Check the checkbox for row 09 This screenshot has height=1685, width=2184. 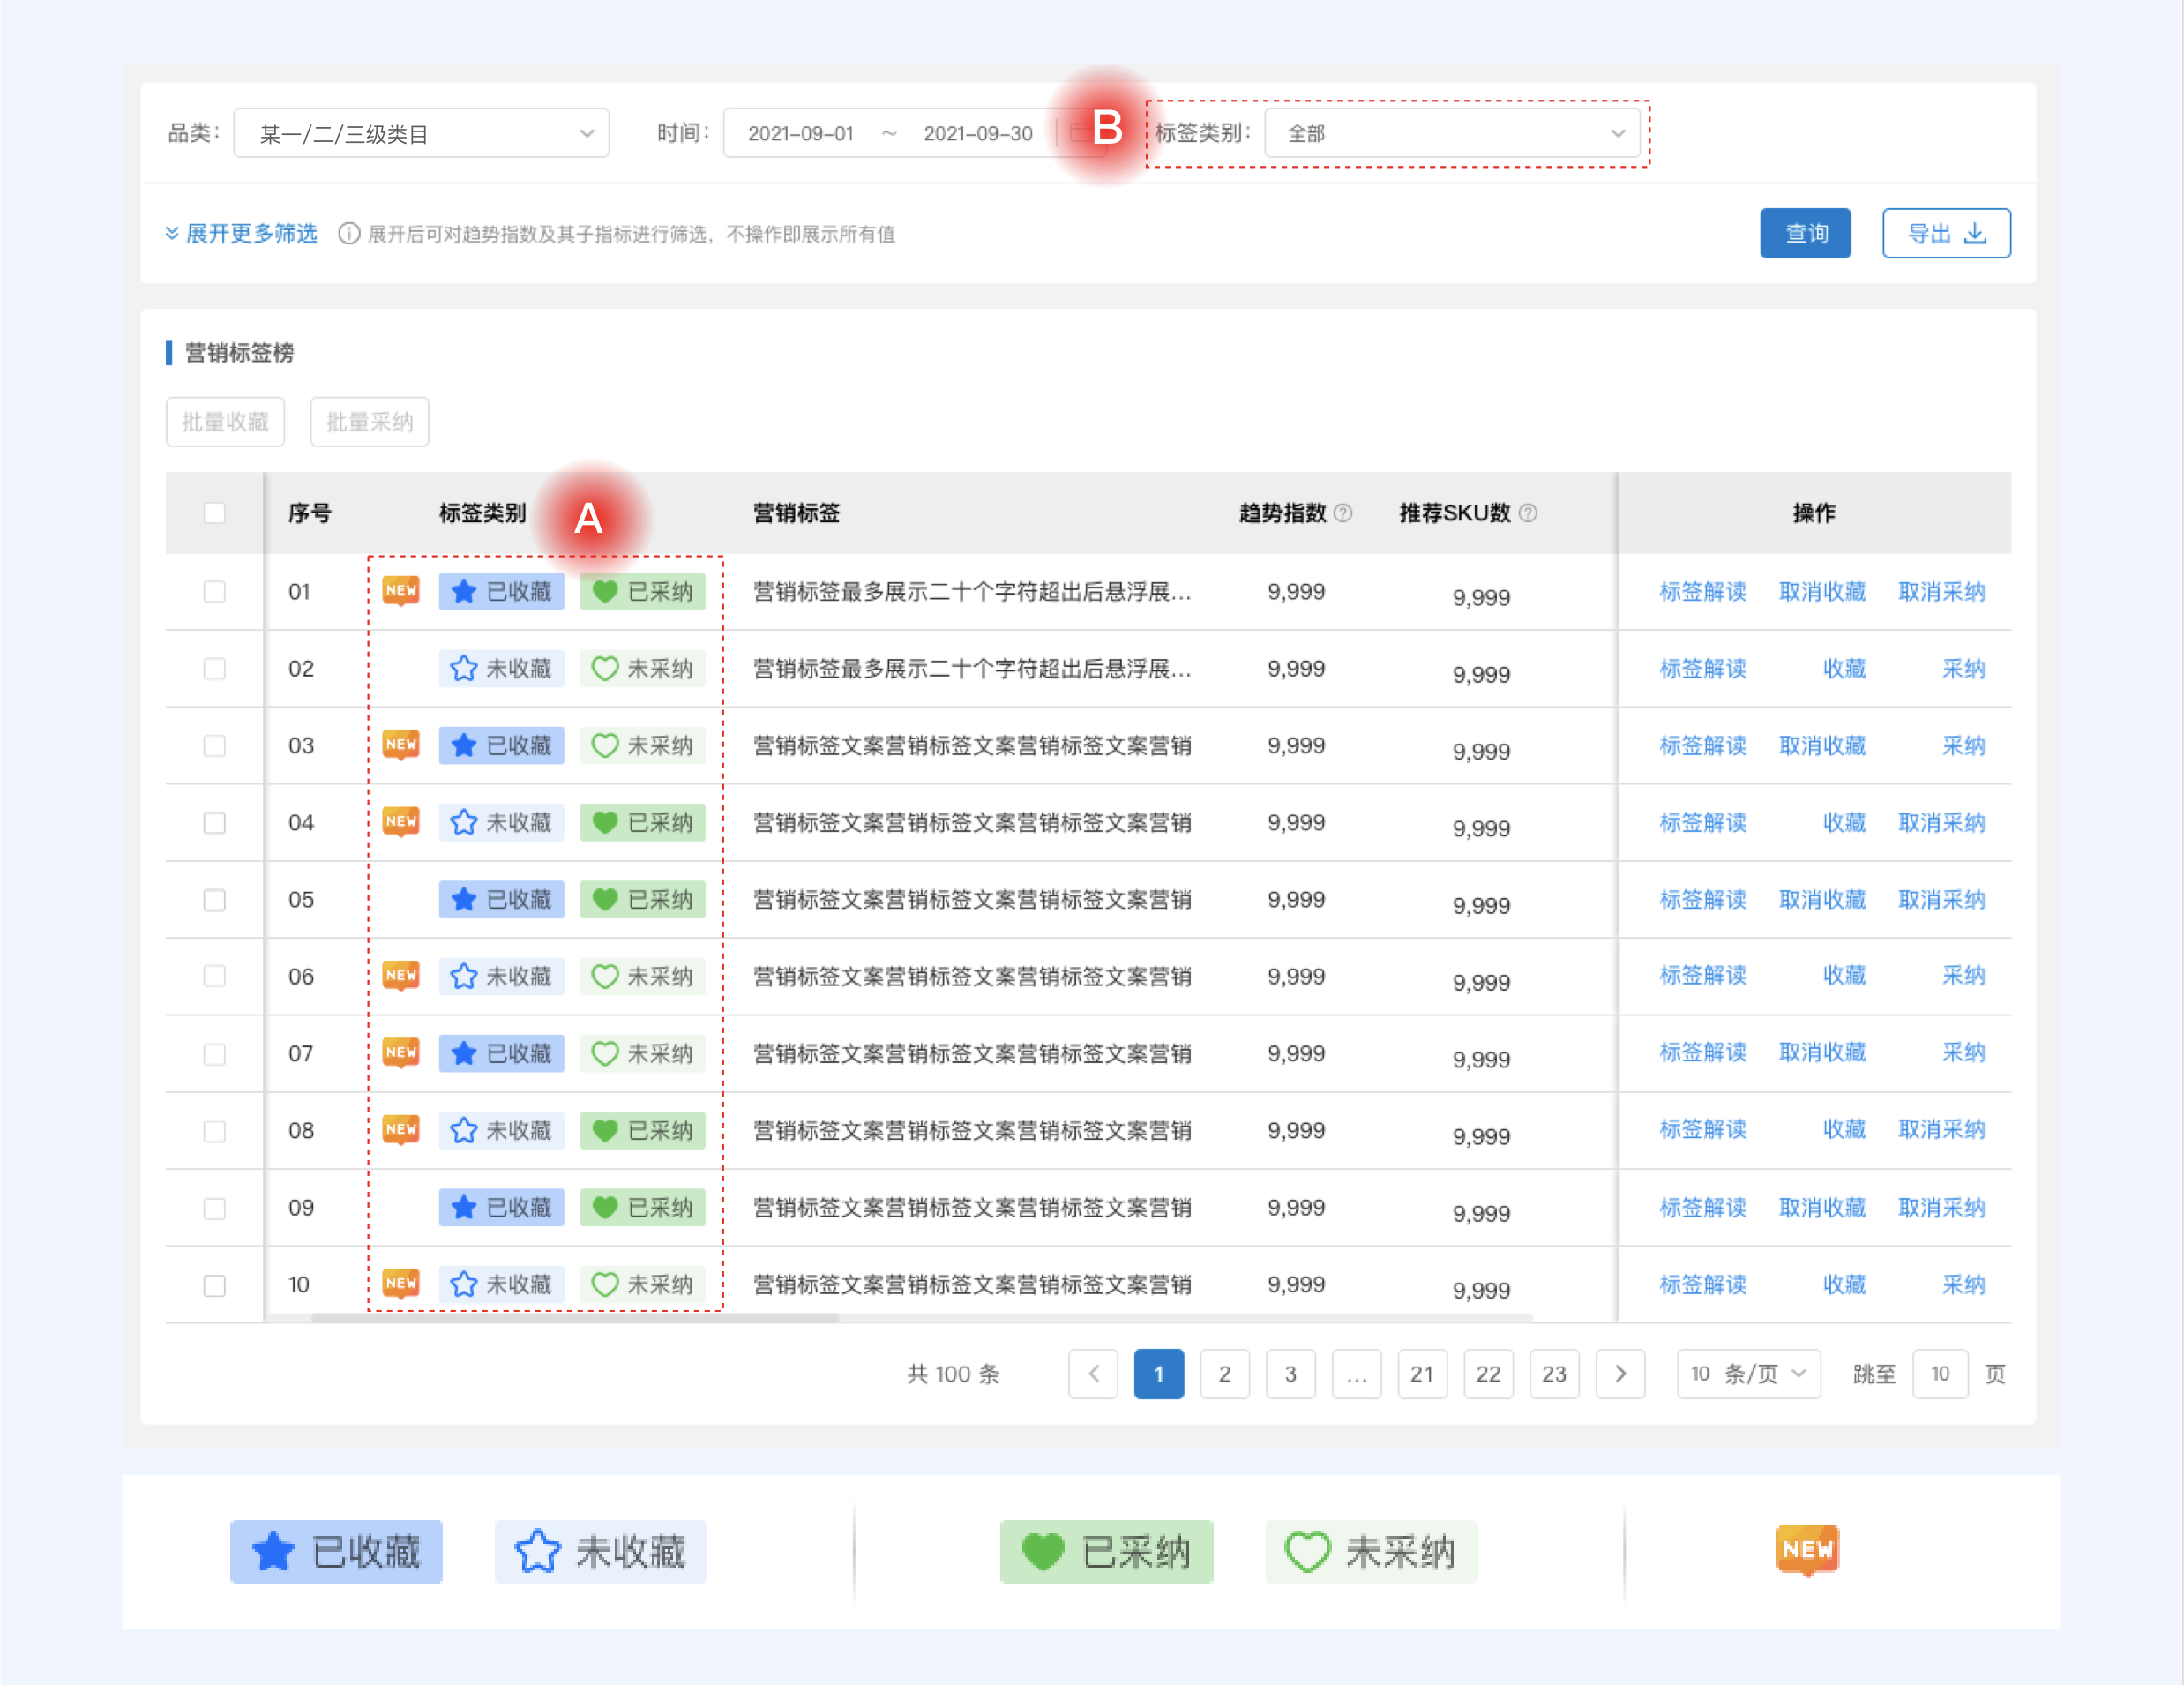coord(214,1207)
